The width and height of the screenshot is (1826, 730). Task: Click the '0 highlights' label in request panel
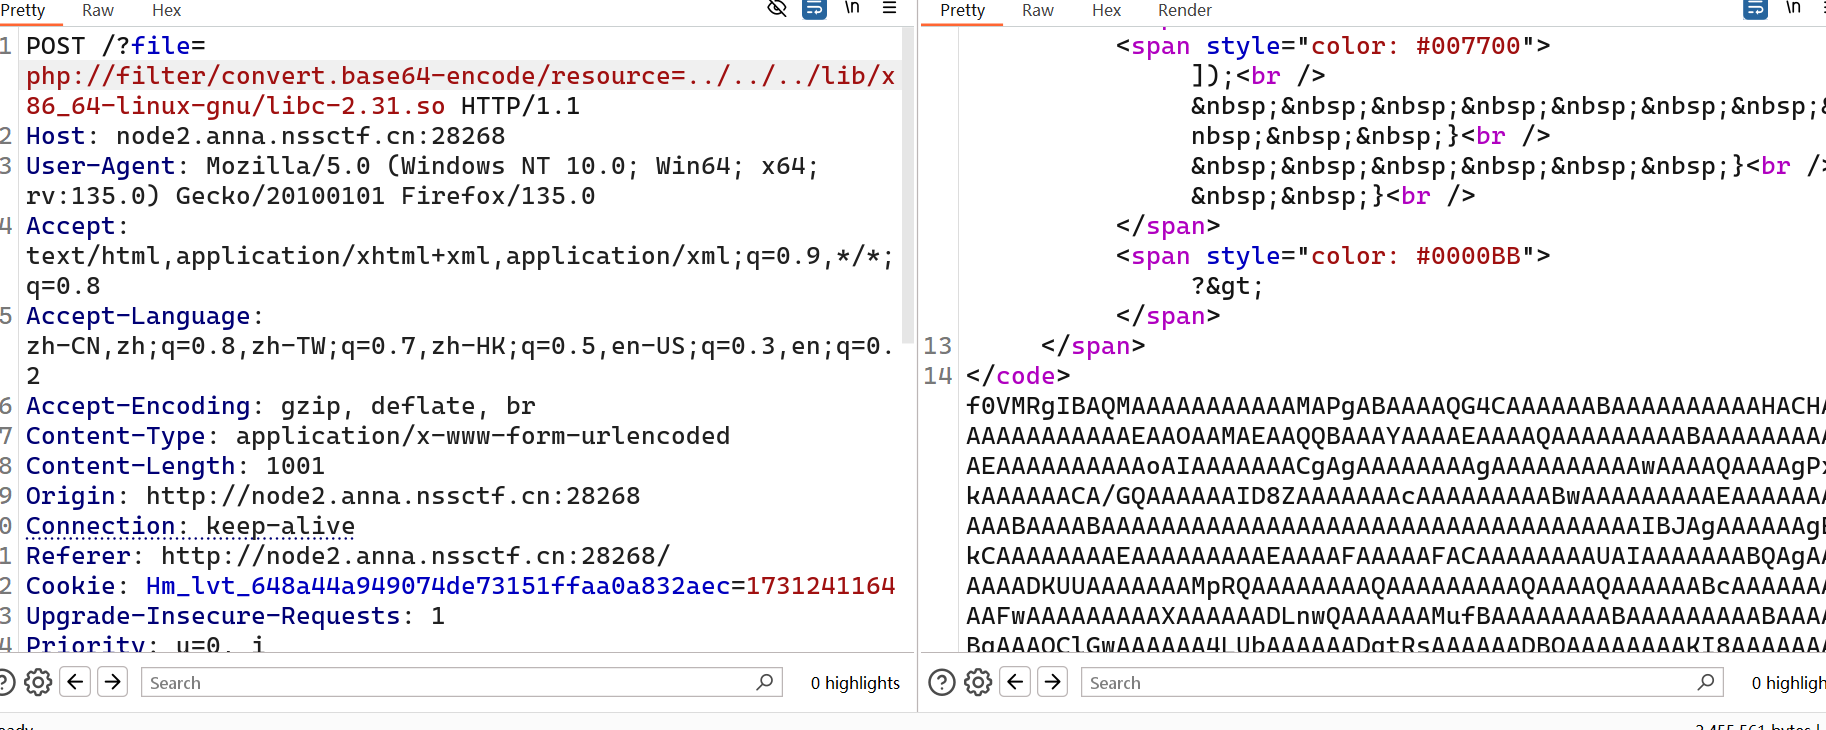tap(855, 683)
